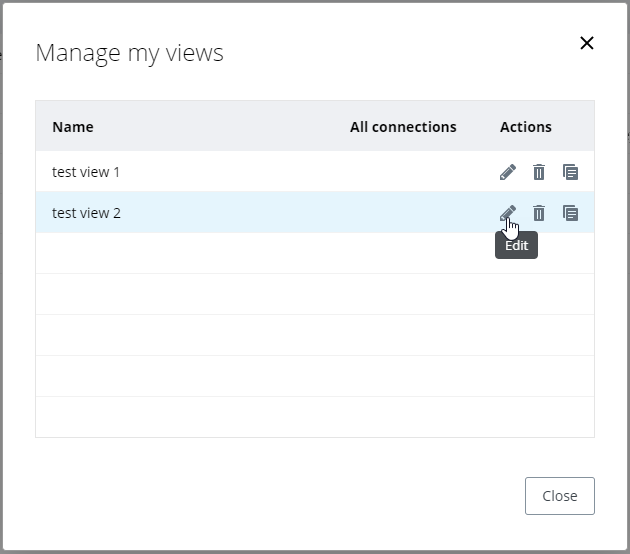Click the pencil edit icon for test view 1

tap(508, 172)
